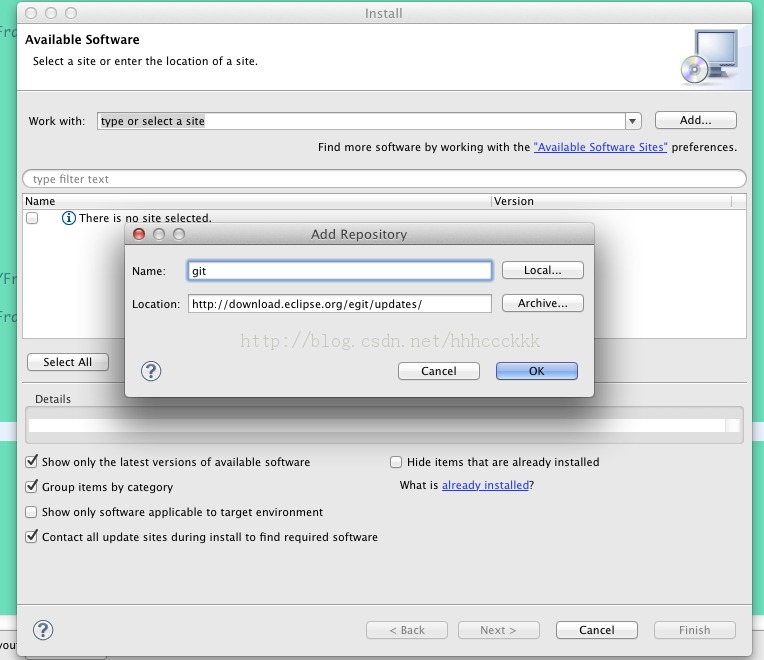Expand the Work with site dropdown arrow
Viewport: 764px width, 660px height.
(632, 121)
